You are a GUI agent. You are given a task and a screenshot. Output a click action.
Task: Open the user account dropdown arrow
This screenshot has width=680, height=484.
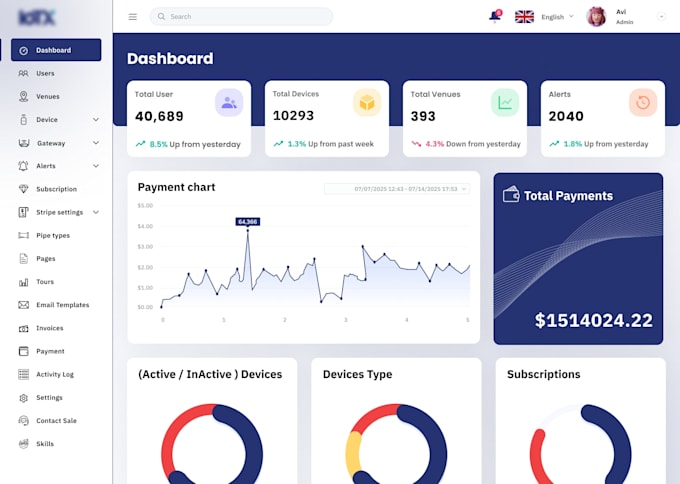coord(661,16)
